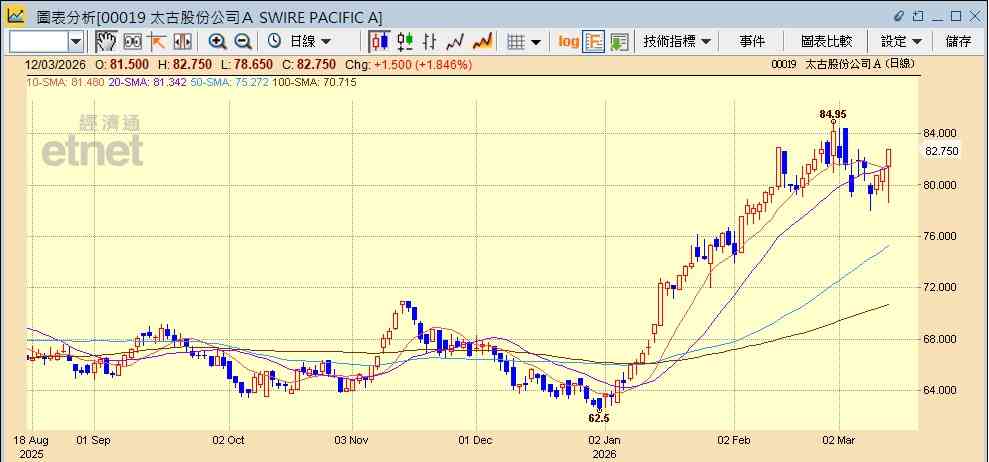Click the 12/03/2026 date readout
This screenshot has width=989, height=462.
[x=56, y=64]
